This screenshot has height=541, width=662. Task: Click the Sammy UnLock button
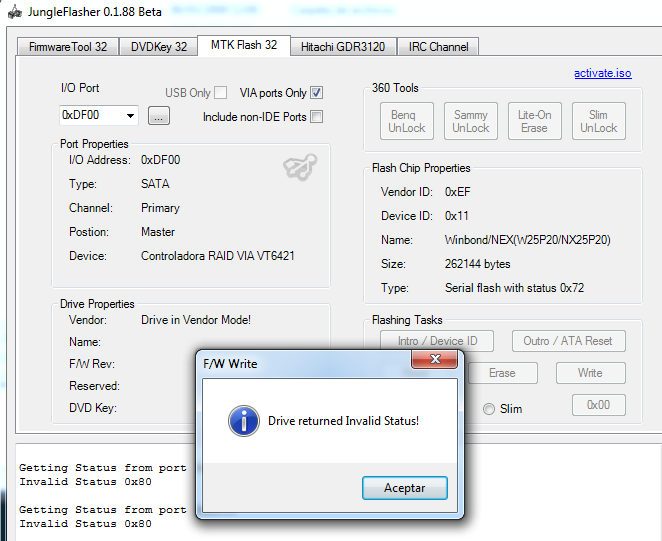[x=471, y=121]
